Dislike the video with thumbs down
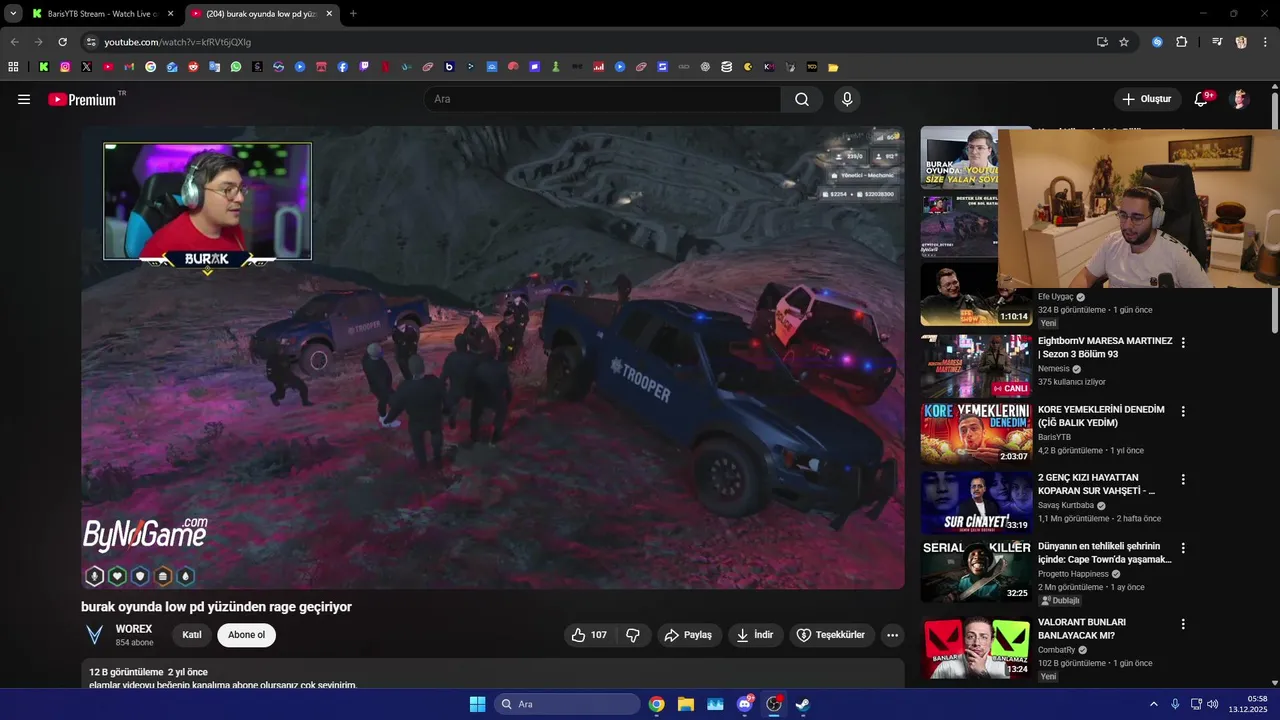 pyautogui.click(x=633, y=635)
